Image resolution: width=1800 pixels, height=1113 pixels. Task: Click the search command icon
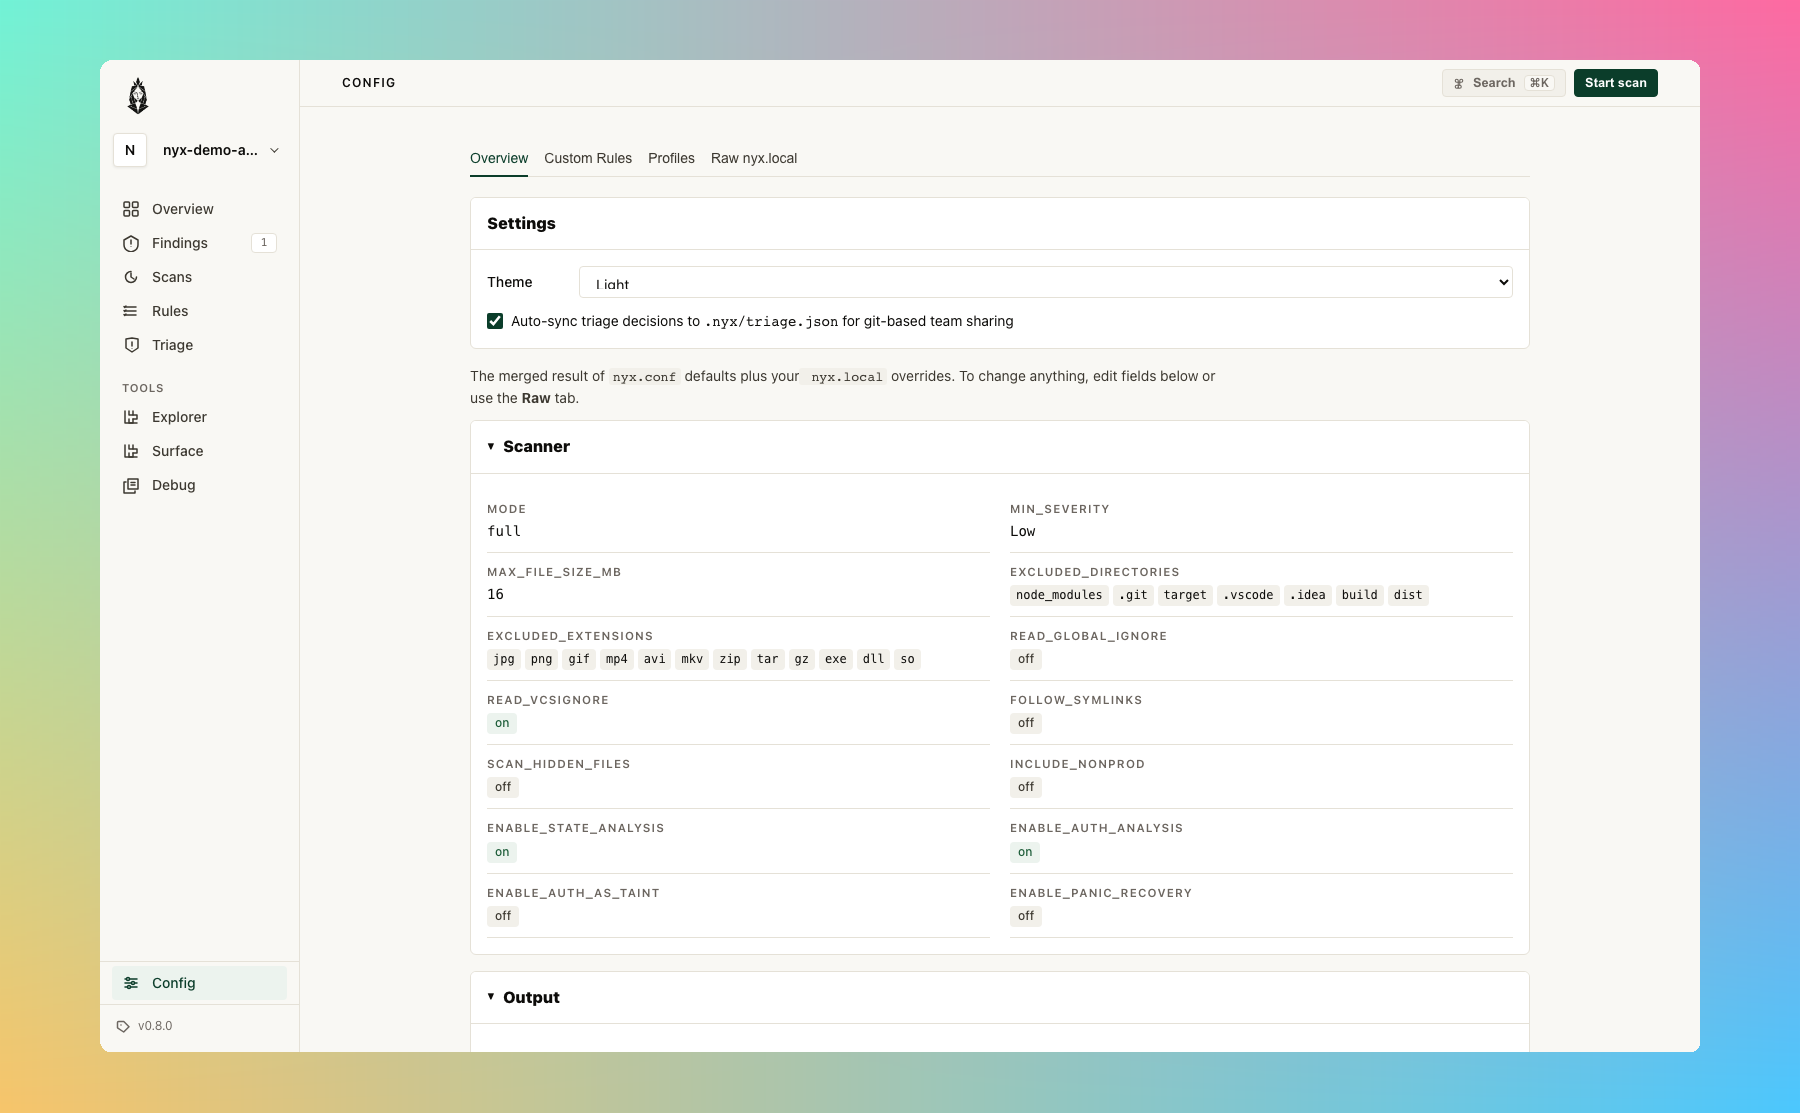tap(1459, 83)
